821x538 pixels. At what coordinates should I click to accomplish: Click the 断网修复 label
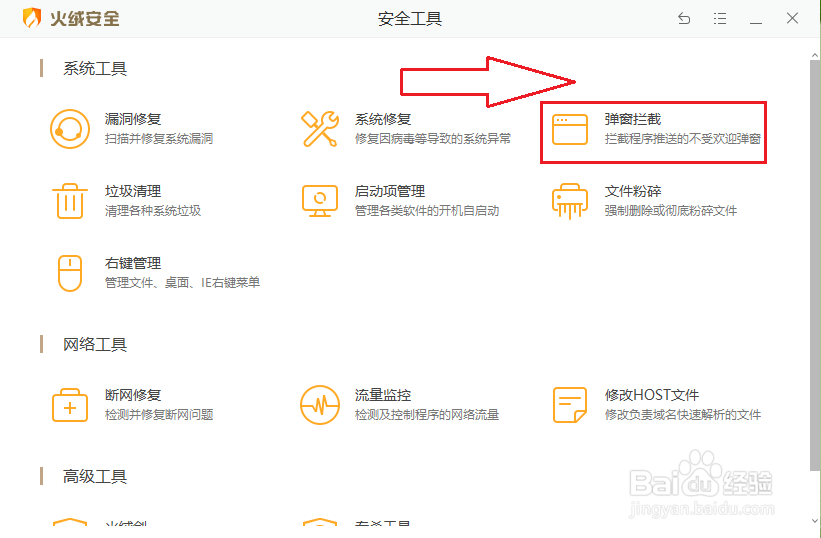(133, 395)
